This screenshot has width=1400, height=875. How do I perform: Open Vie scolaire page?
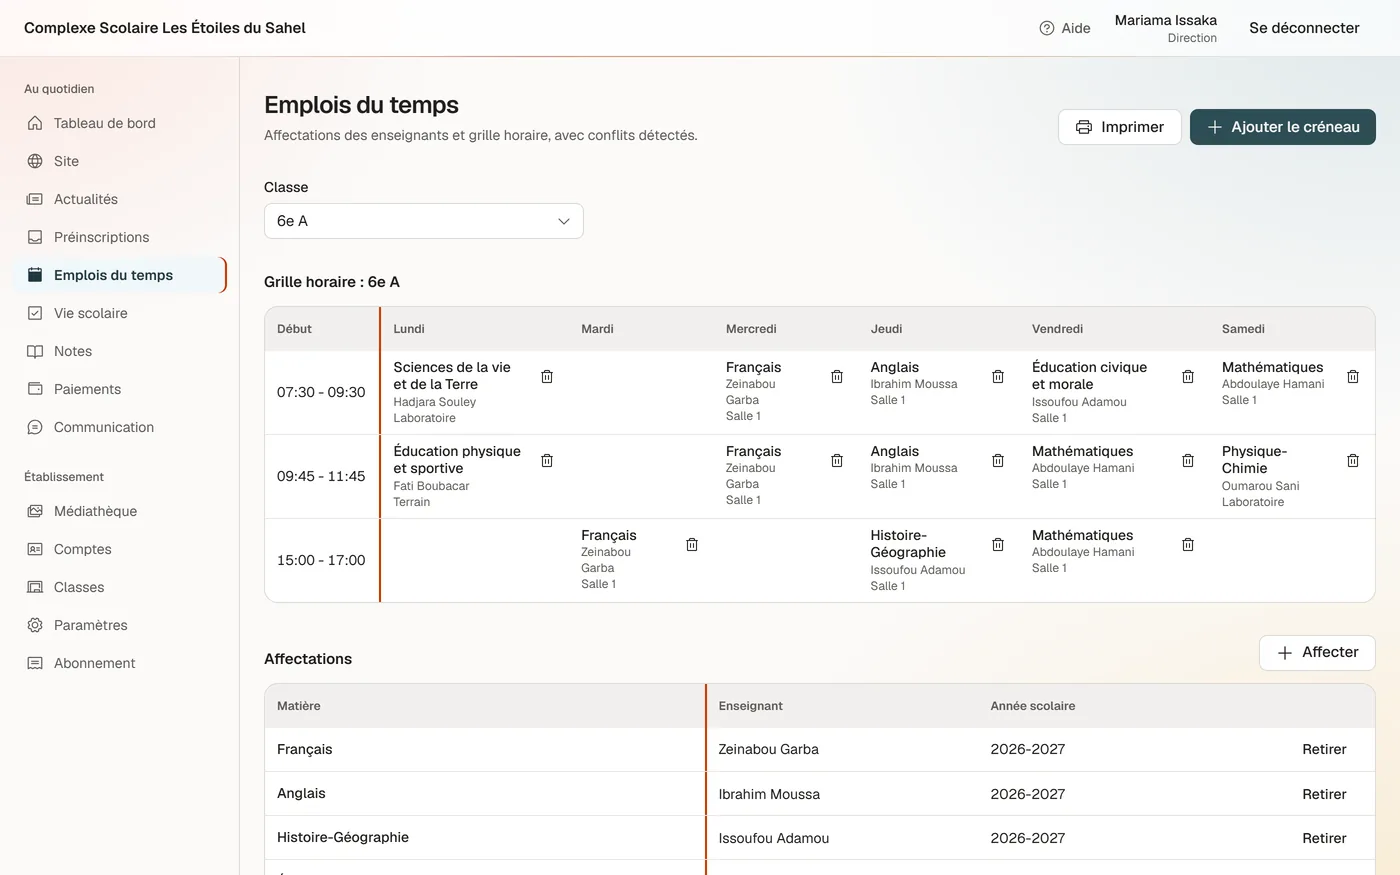[x=120, y=313]
